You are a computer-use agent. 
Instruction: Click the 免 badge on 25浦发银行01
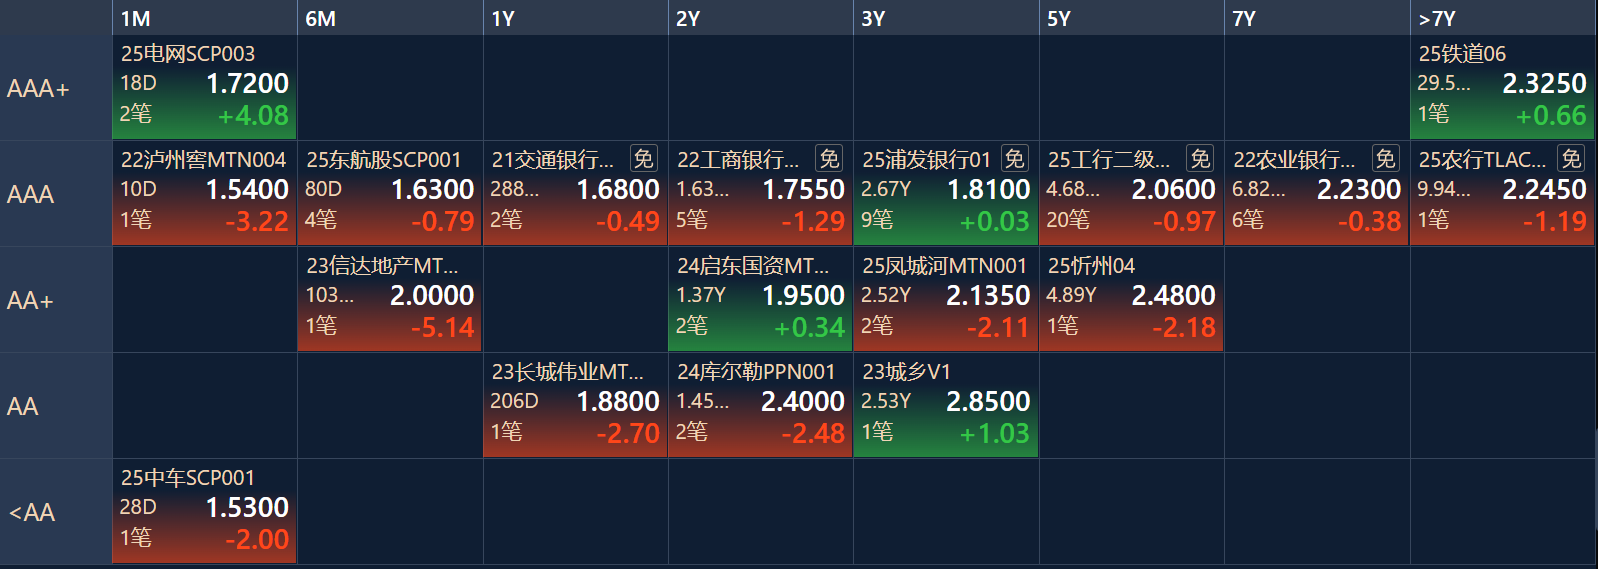tap(1015, 158)
